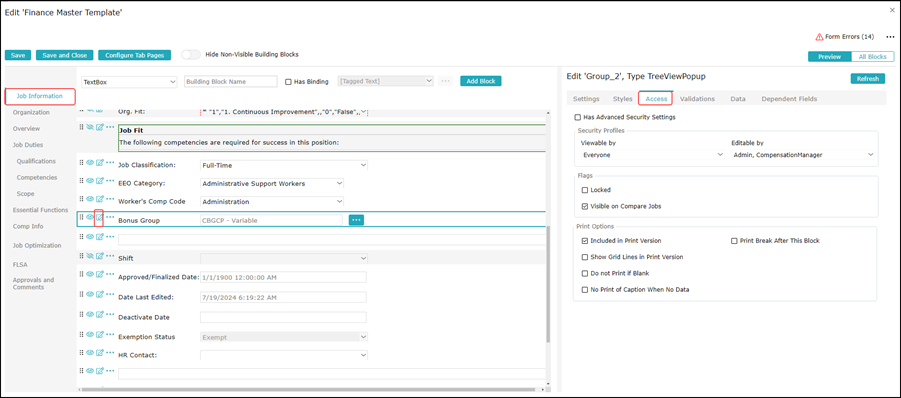Click the drag handle of the Bonus Group row

point(82,218)
